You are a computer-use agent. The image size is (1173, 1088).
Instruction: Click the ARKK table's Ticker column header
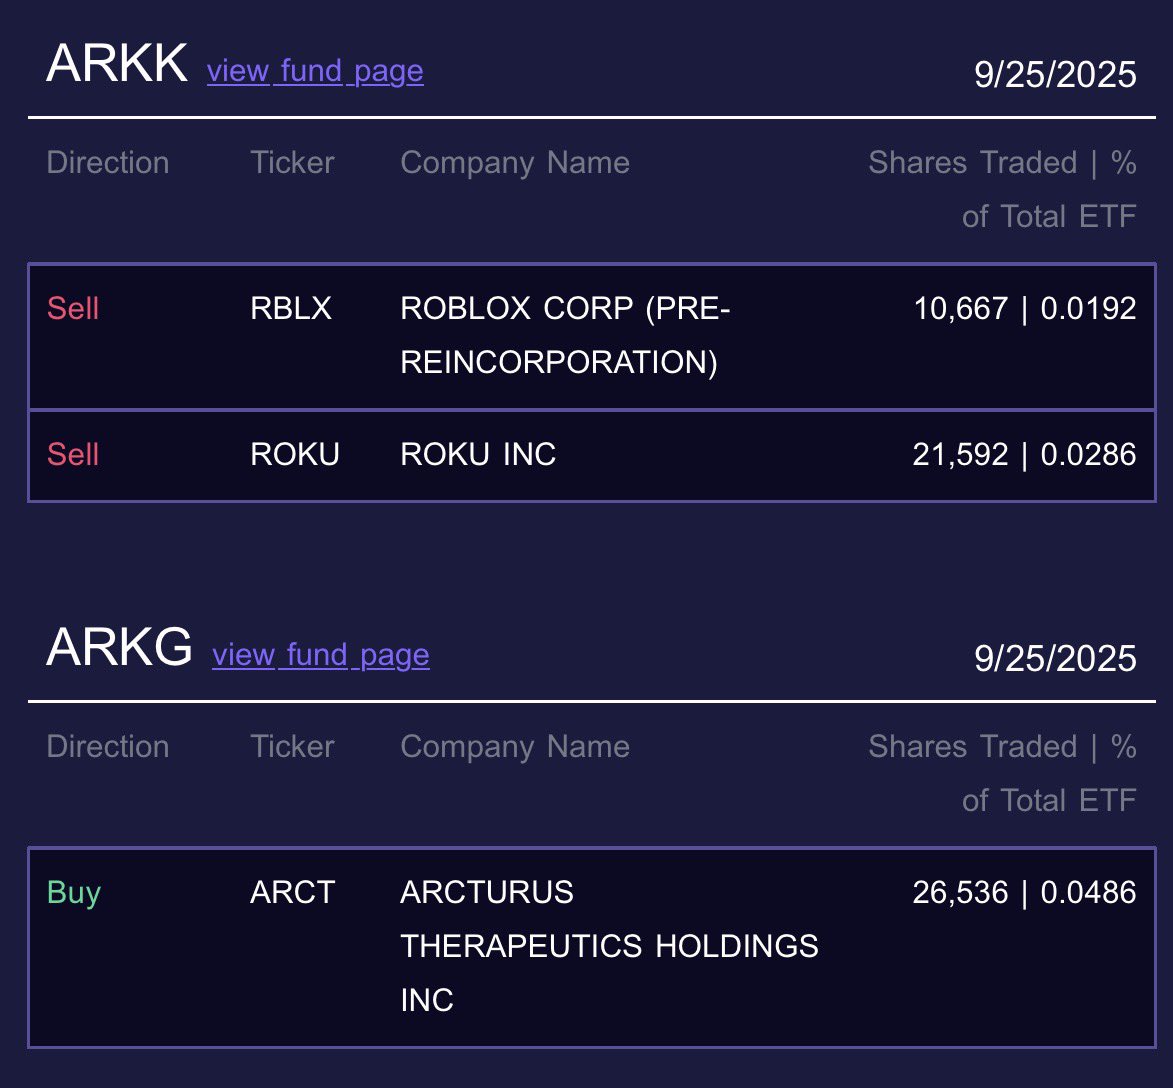(x=292, y=163)
